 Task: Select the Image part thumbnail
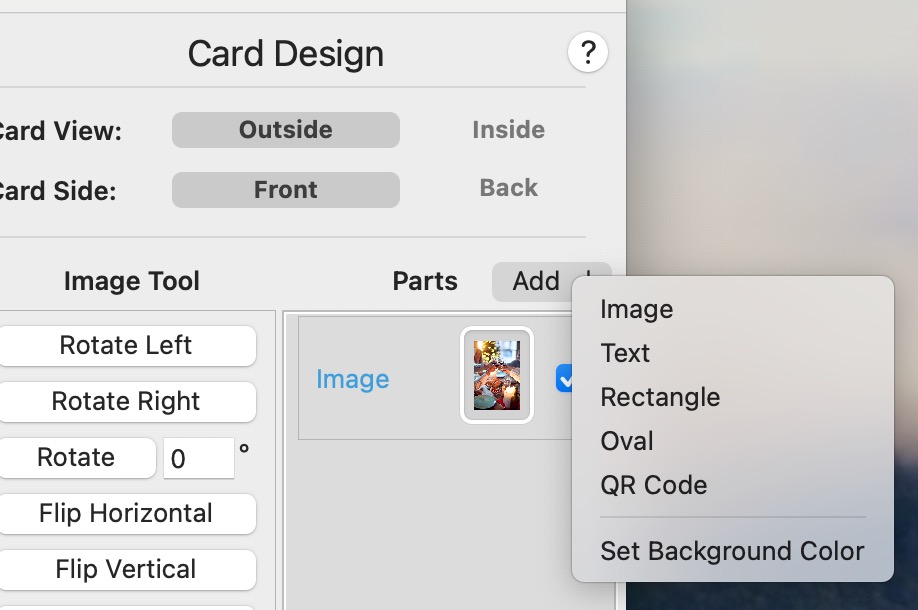(x=497, y=375)
